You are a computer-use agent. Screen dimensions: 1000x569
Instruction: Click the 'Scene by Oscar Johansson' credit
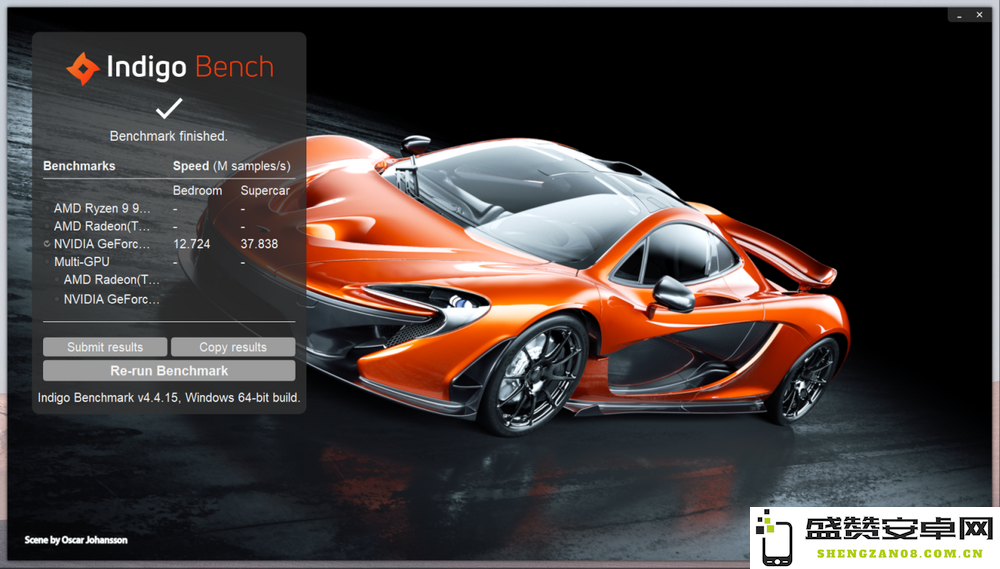point(76,540)
